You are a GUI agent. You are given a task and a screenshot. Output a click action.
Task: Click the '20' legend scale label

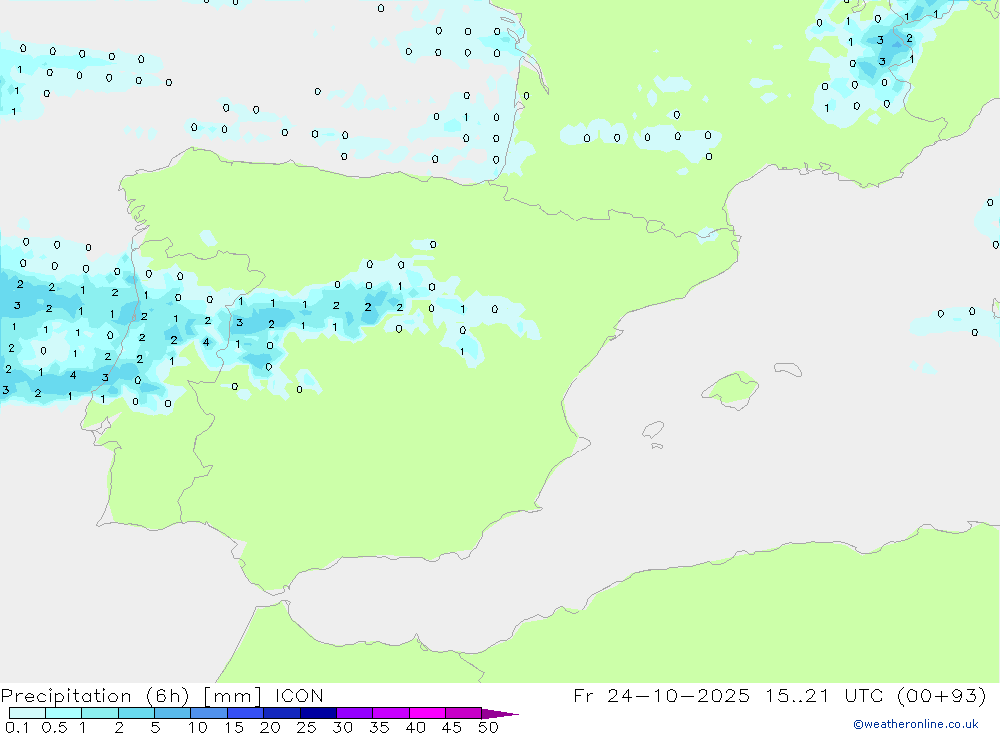click(270, 727)
